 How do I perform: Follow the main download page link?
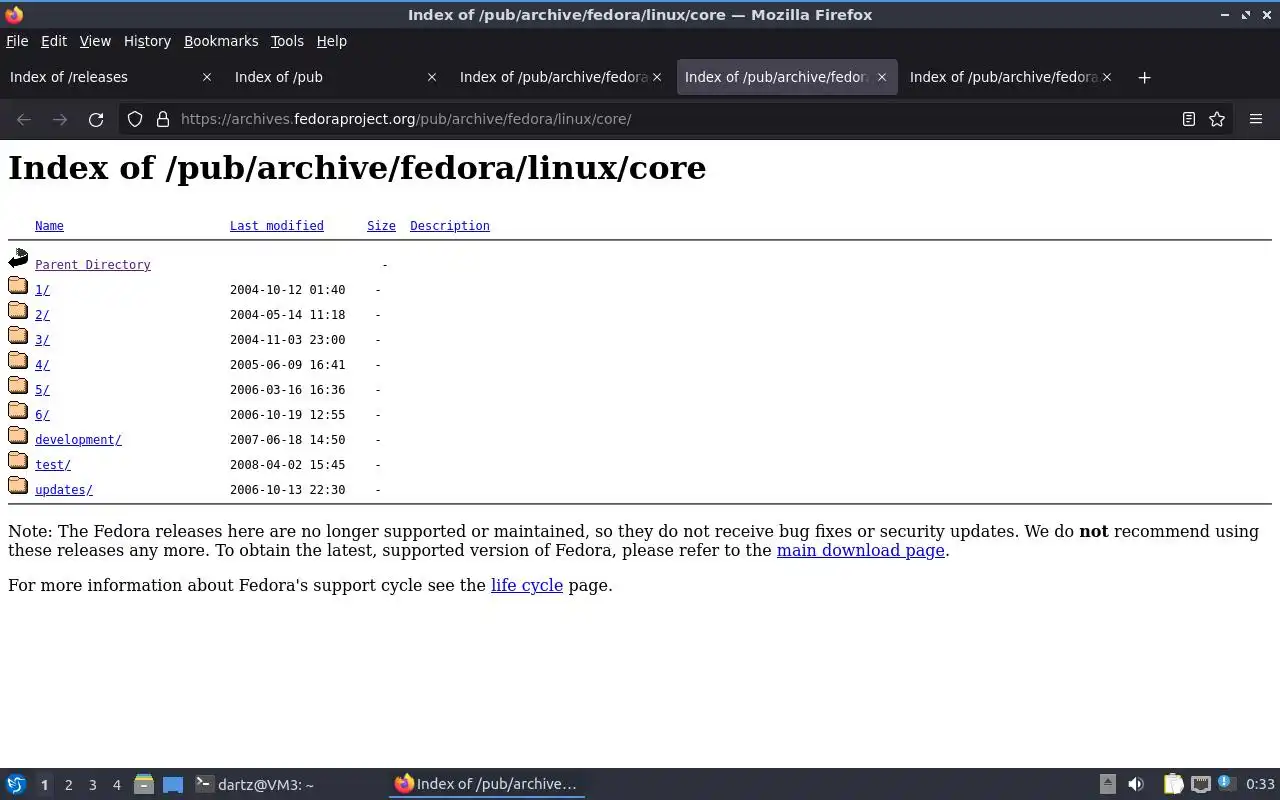coord(861,550)
